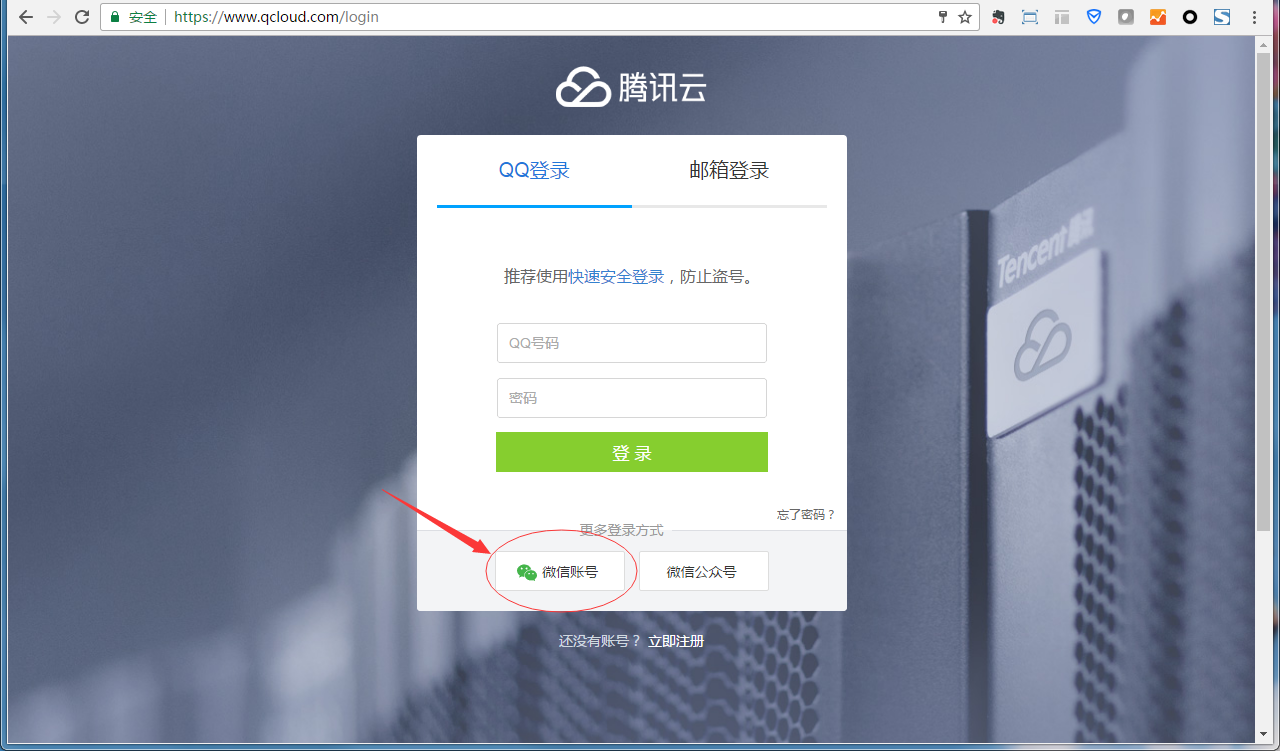
Task: Open the 忘了密码？ link
Action: 805,515
